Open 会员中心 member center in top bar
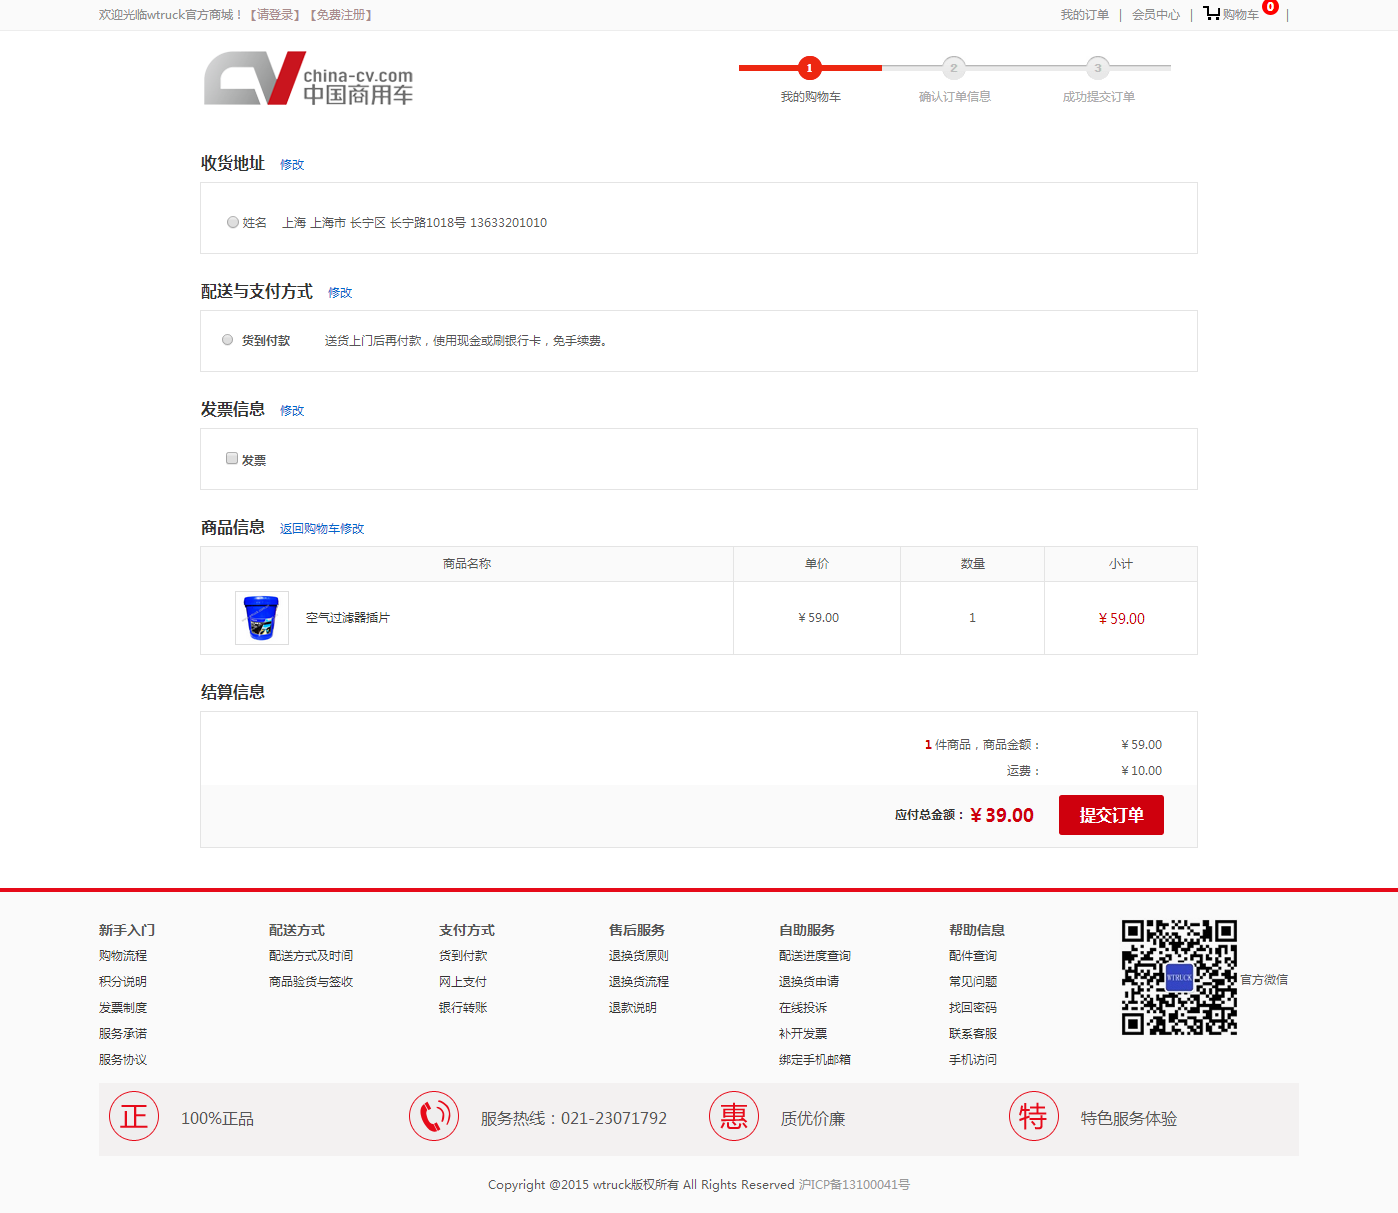This screenshot has height=1213, width=1398. [1155, 15]
